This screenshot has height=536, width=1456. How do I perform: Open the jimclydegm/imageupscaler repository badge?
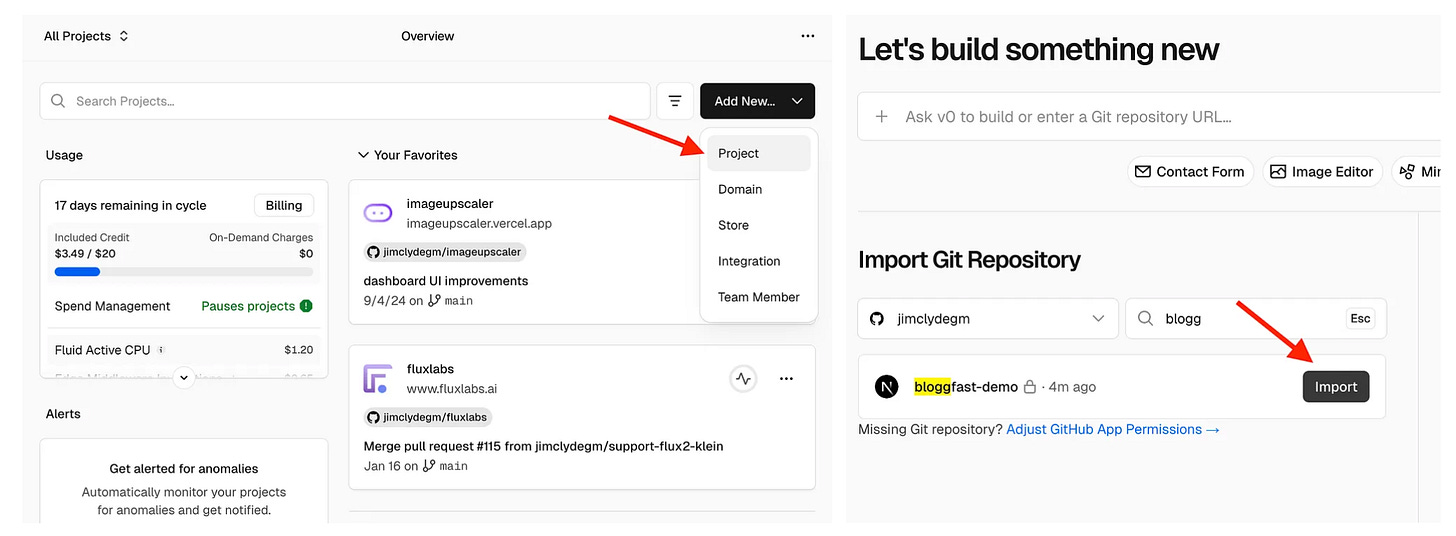click(x=445, y=252)
